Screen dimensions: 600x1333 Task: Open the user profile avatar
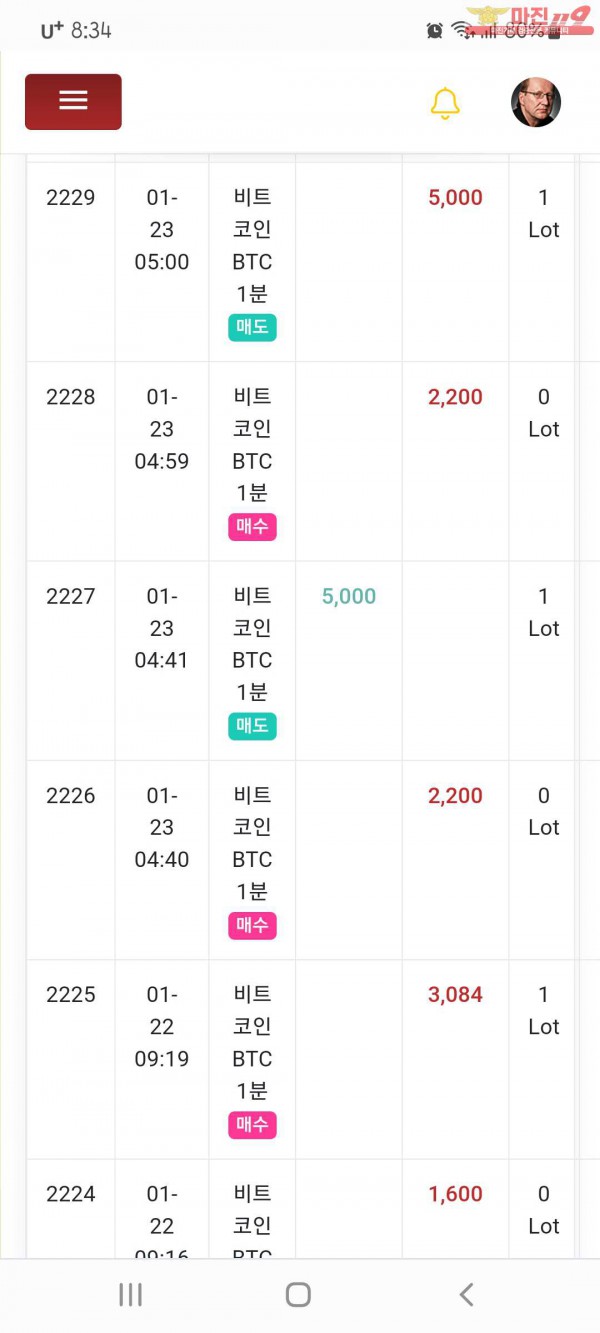pos(536,103)
